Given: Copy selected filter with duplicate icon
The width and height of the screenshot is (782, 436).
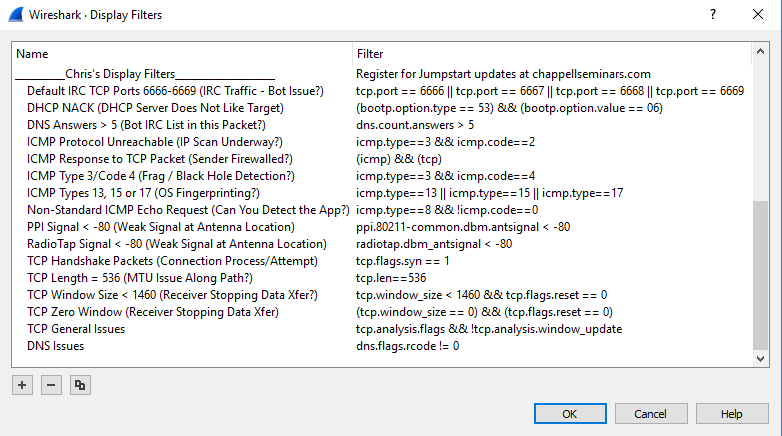Looking at the screenshot, I should (80, 385).
